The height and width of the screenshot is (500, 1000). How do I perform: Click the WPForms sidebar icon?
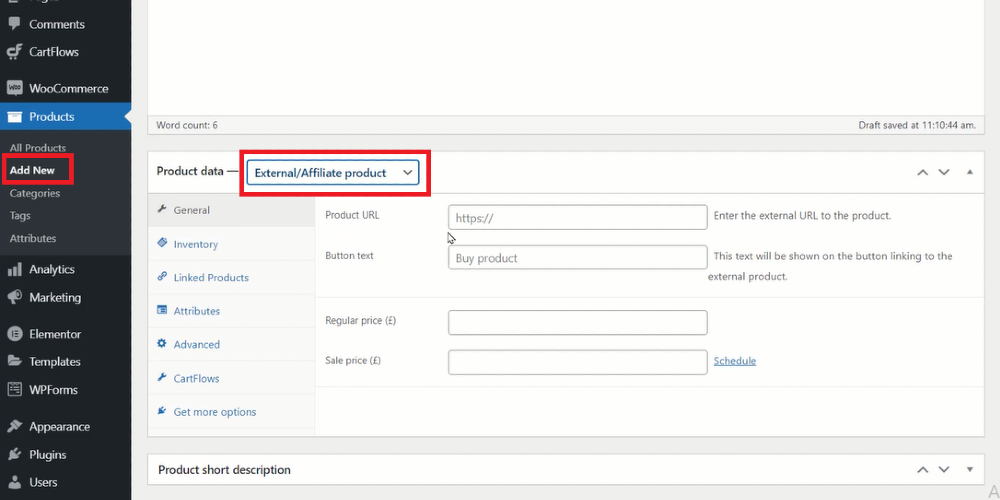pyautogui.click(x=15, y=389)
